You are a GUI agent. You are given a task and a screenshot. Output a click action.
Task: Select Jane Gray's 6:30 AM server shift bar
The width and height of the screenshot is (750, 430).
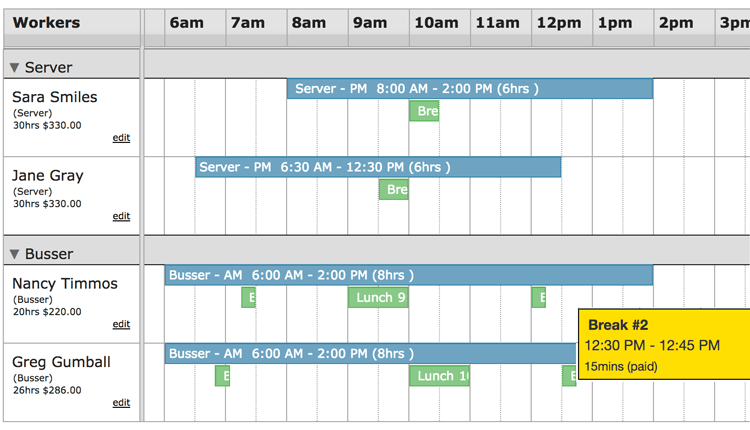point(378,167)
